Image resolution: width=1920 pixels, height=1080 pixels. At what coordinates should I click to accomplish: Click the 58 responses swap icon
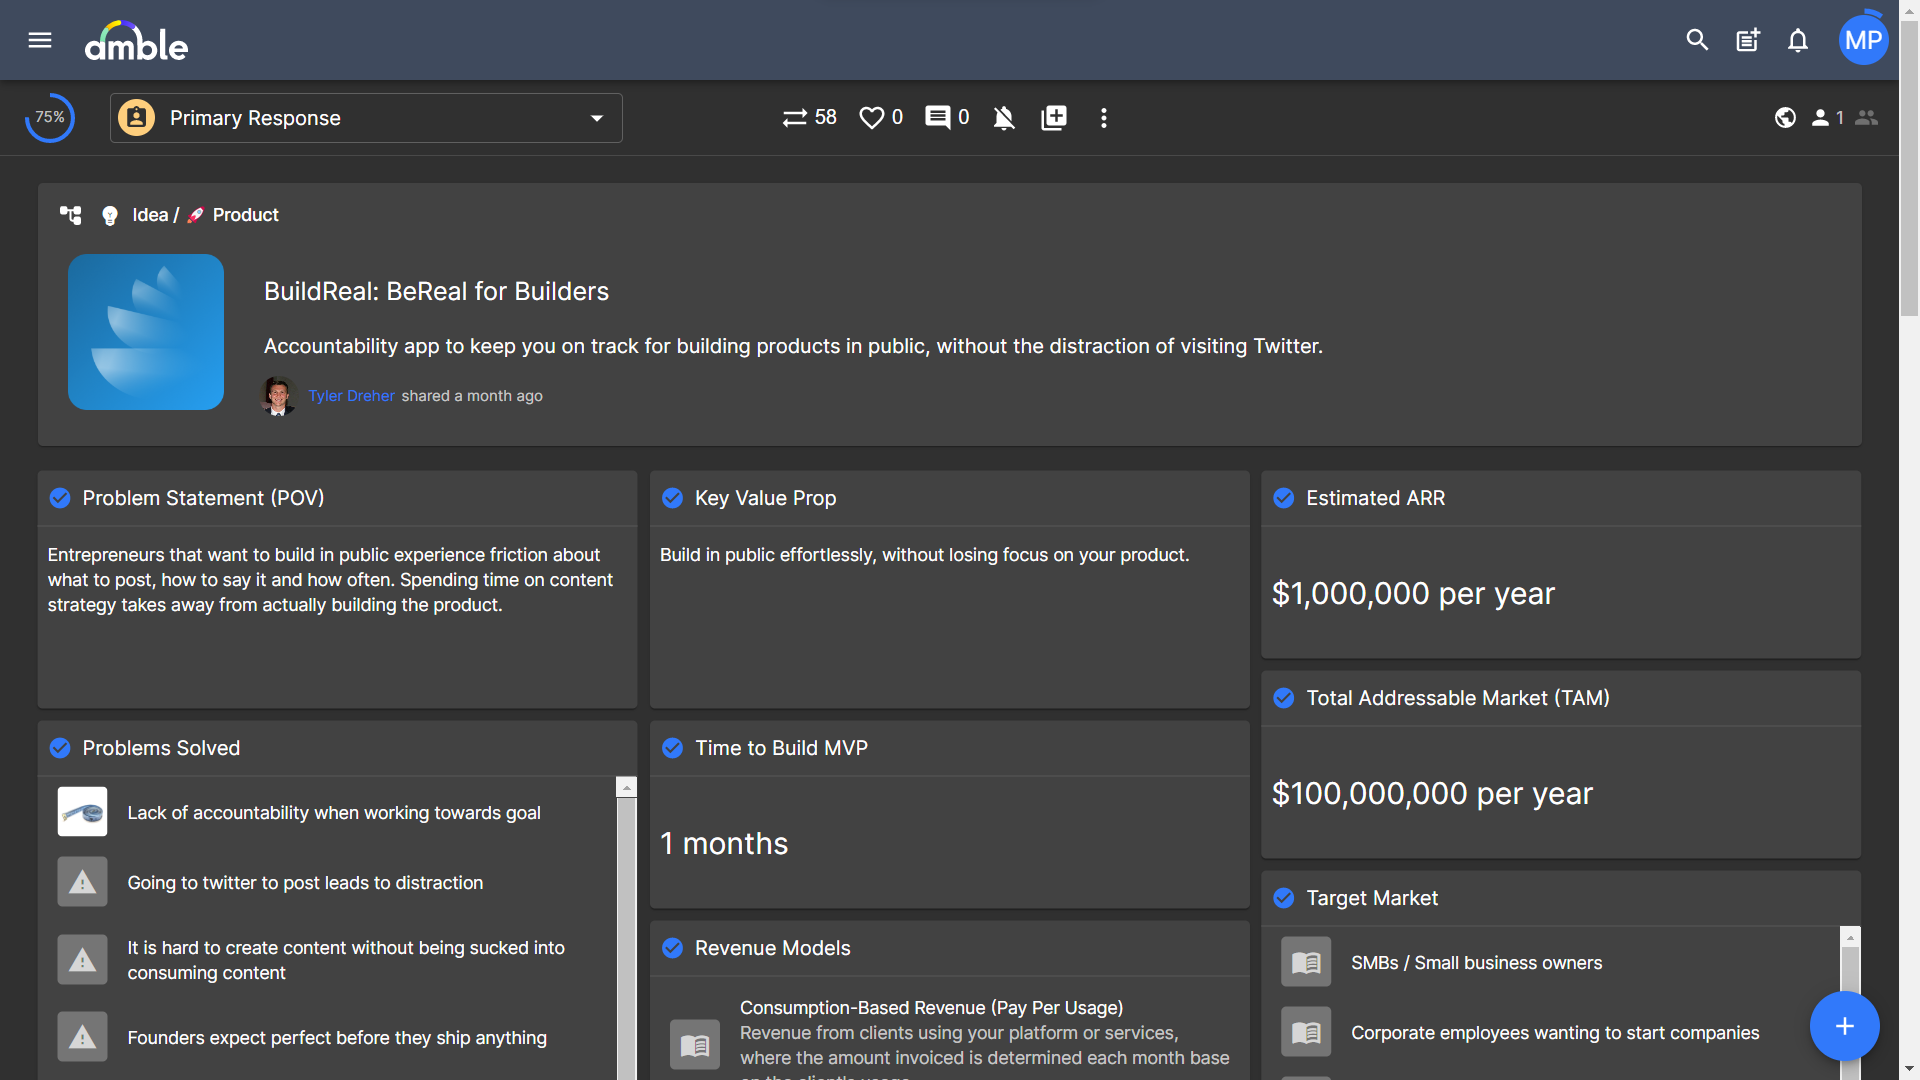795,118
